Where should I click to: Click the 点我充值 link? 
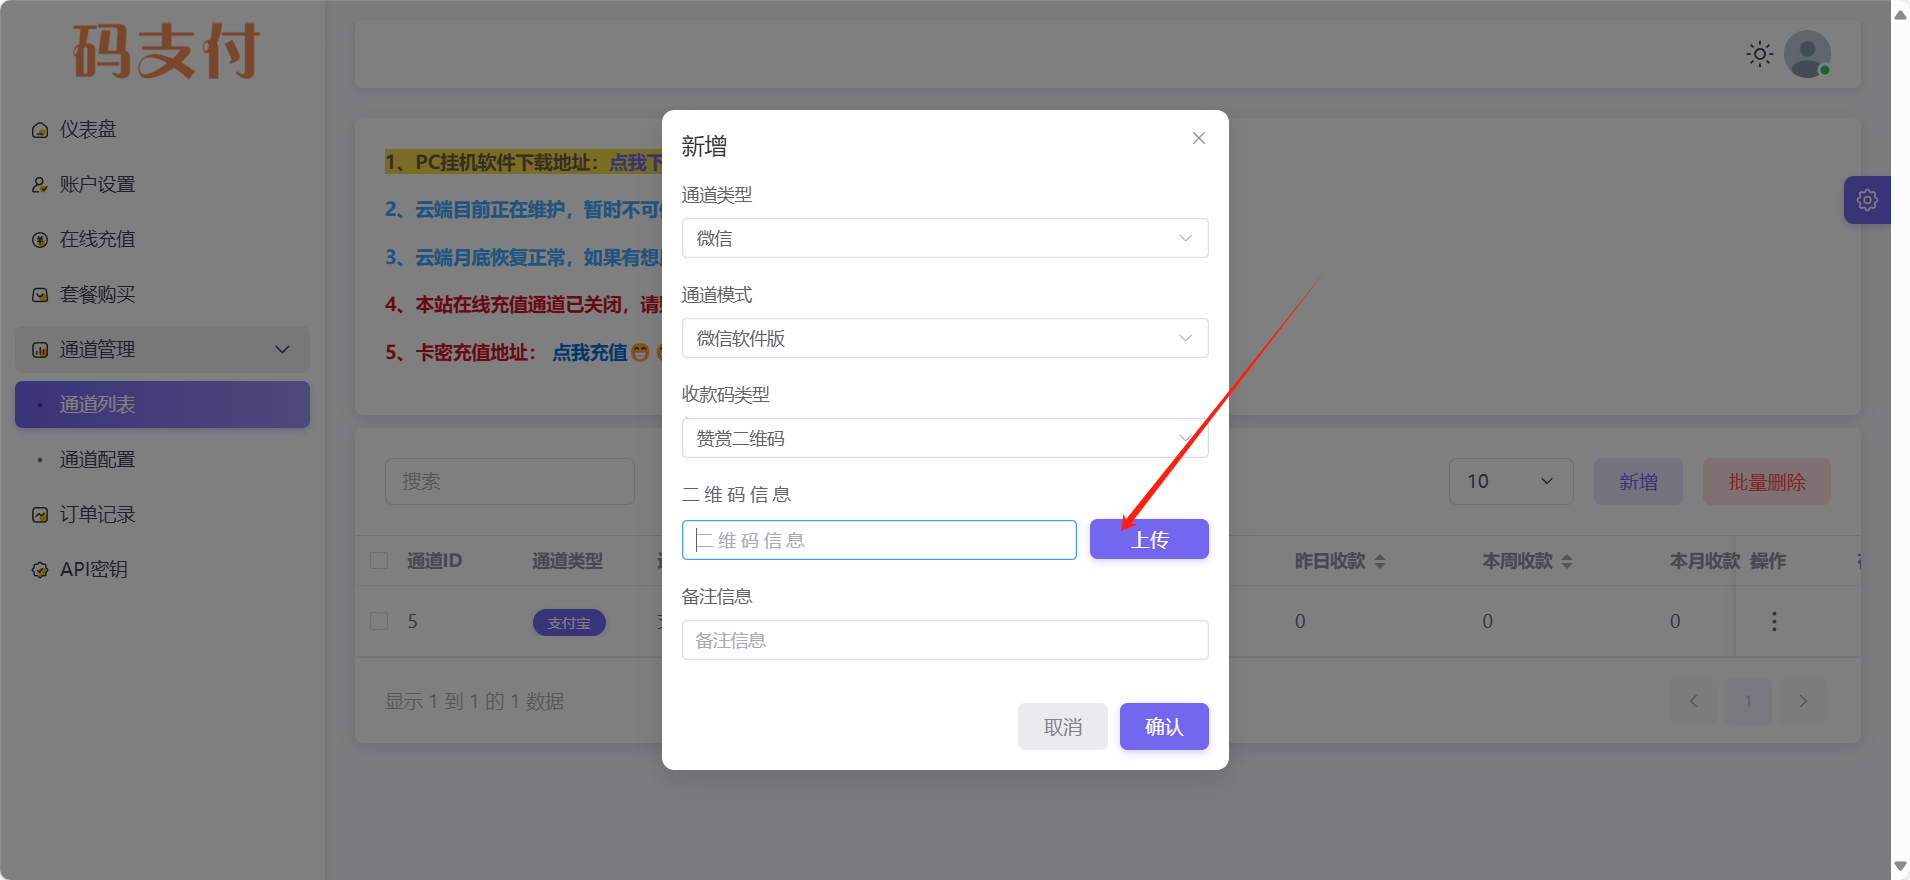[590, 353]
